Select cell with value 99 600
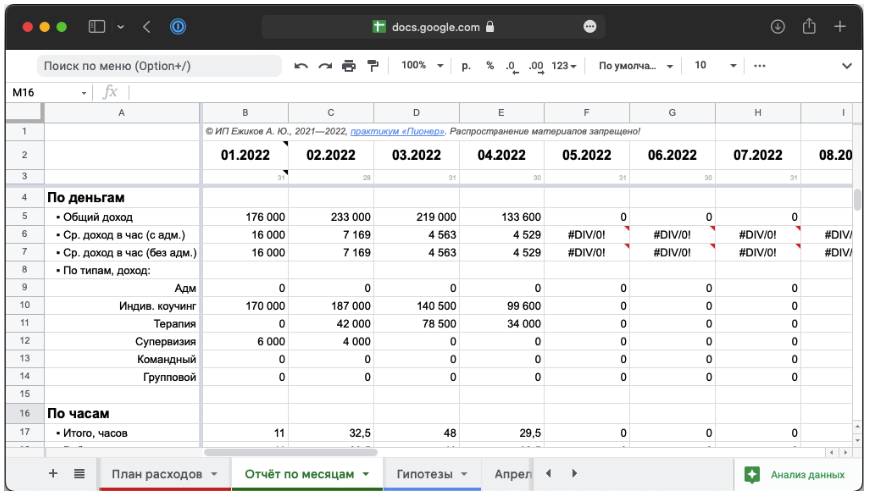 (x=502, y=306)
